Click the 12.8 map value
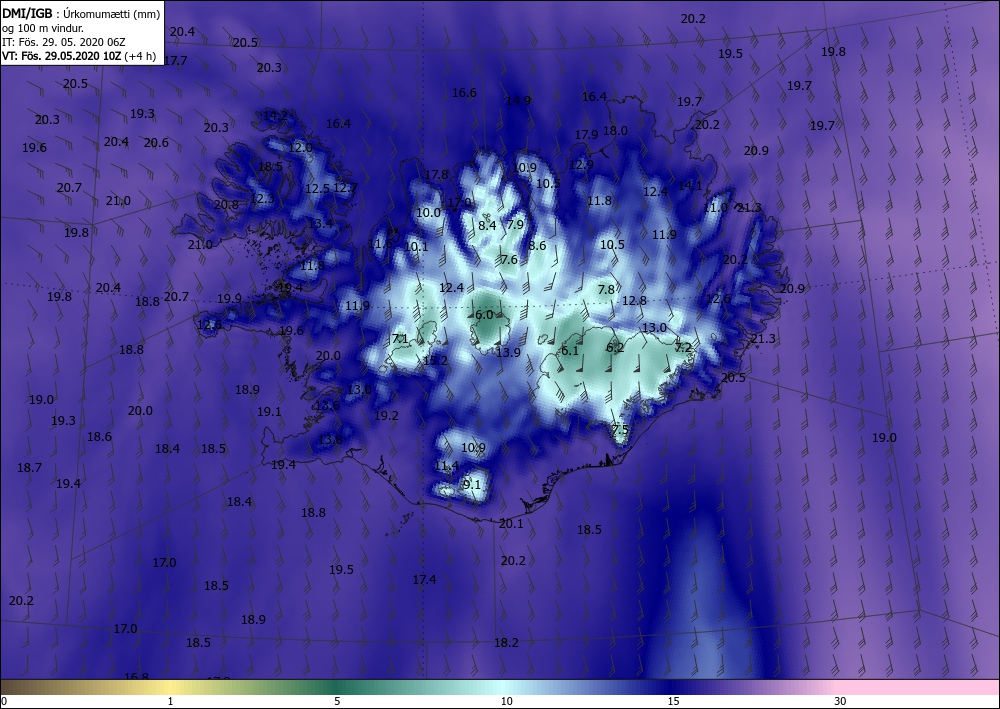This screenshot has height=709, width=1000. 634,300
